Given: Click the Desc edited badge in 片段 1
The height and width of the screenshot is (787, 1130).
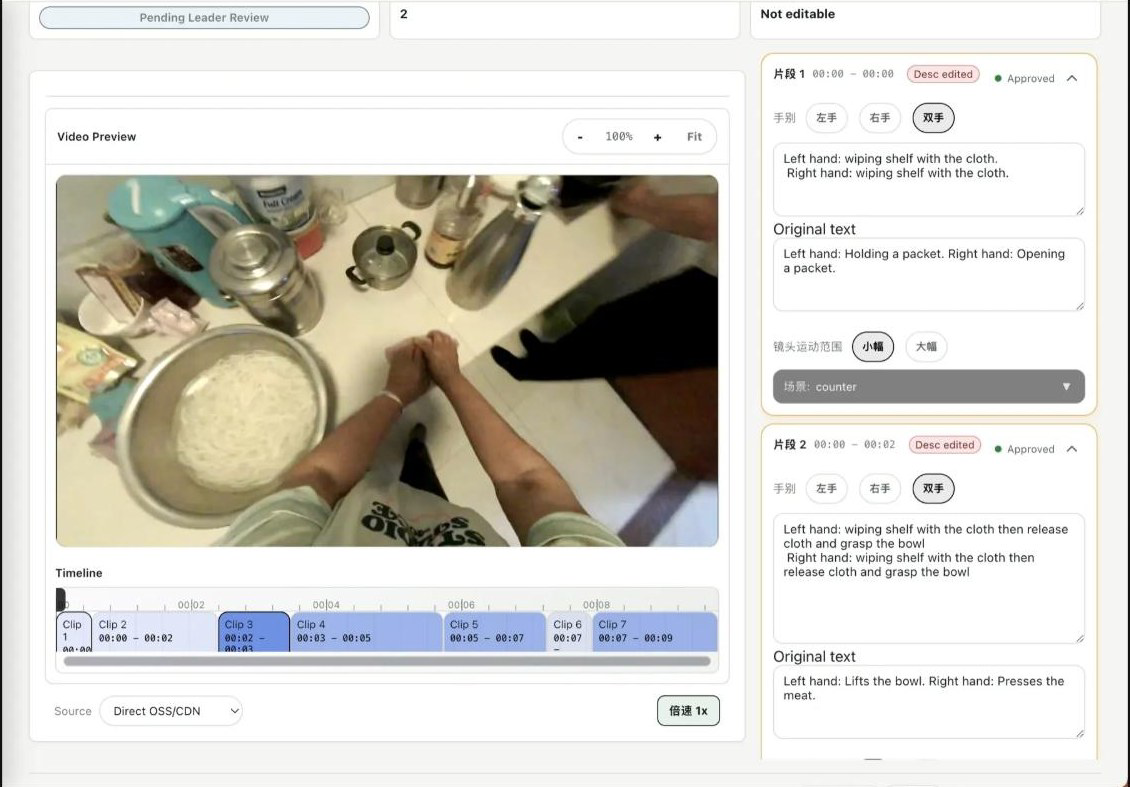Looking at the screenshot, I should (943, 74).
